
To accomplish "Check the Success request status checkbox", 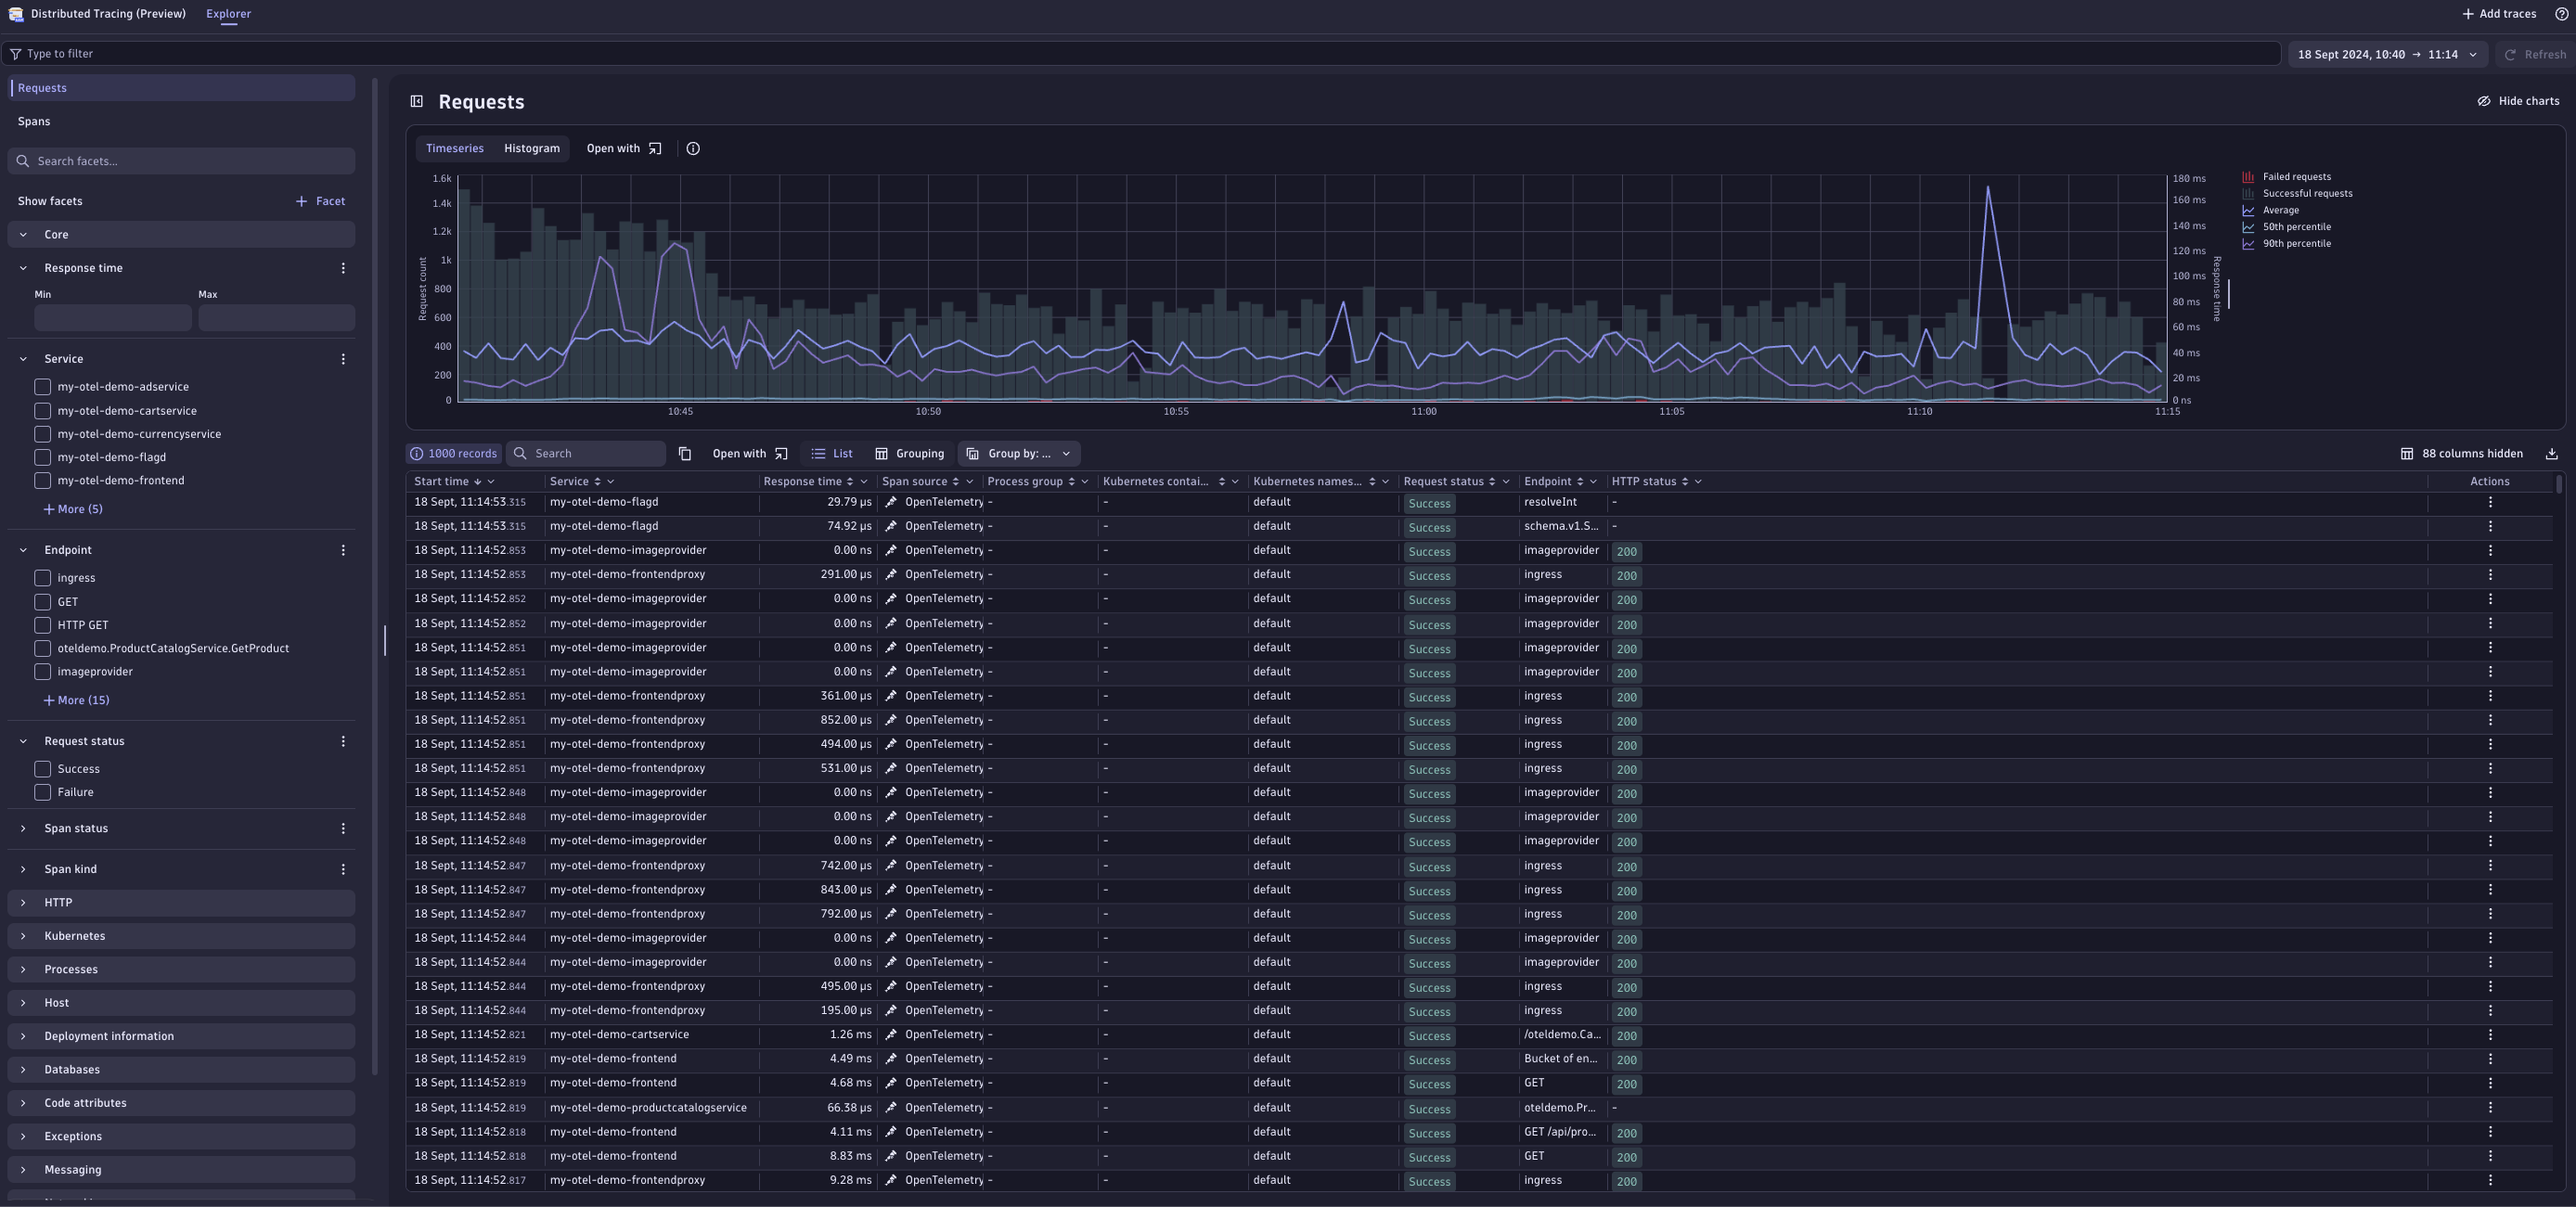I will (42, 769).
